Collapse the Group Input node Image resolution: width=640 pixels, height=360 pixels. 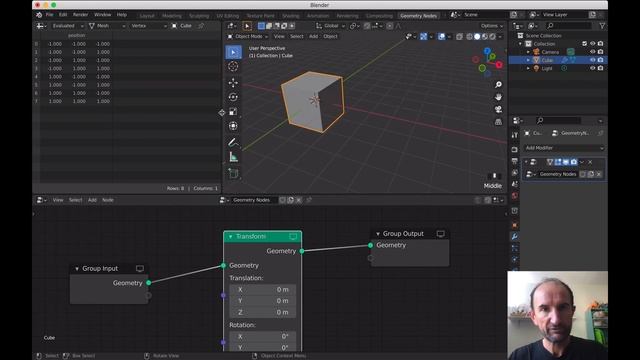point(77,269)
